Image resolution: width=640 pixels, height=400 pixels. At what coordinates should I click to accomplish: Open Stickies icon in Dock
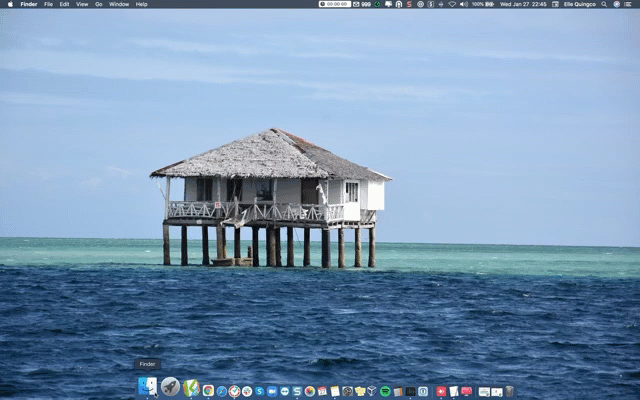[360, 391]
